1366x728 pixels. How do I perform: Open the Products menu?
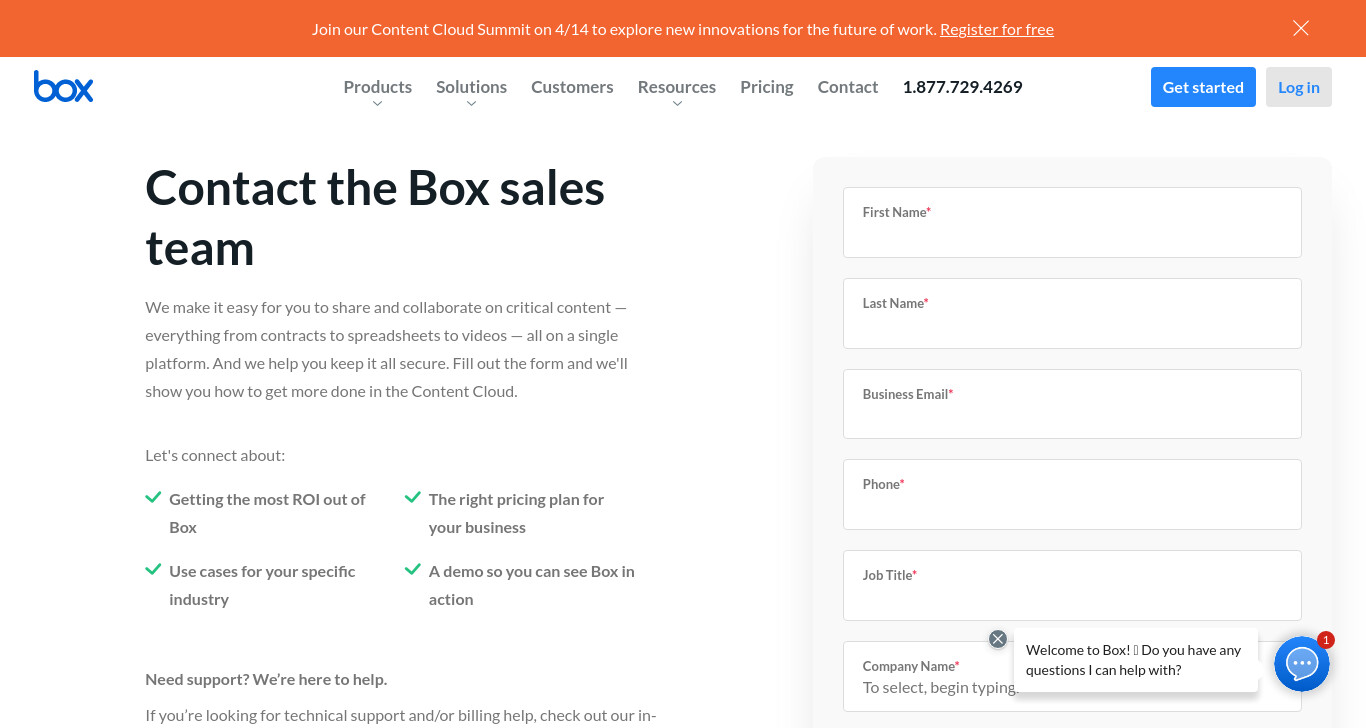[378, 87]
